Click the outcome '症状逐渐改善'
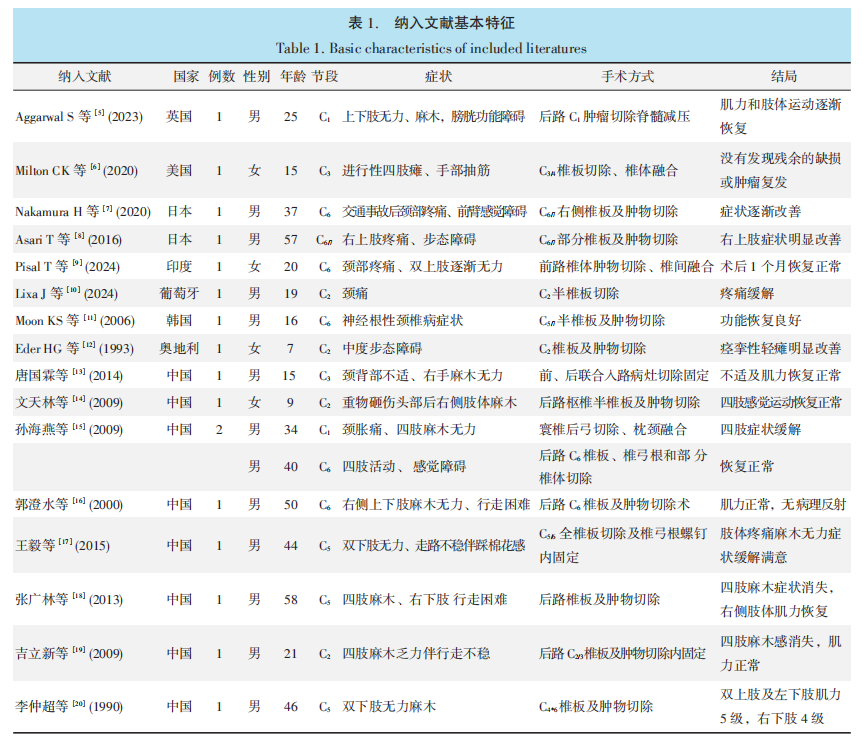This screenshot has width=863, height=741. pos(760,212)
